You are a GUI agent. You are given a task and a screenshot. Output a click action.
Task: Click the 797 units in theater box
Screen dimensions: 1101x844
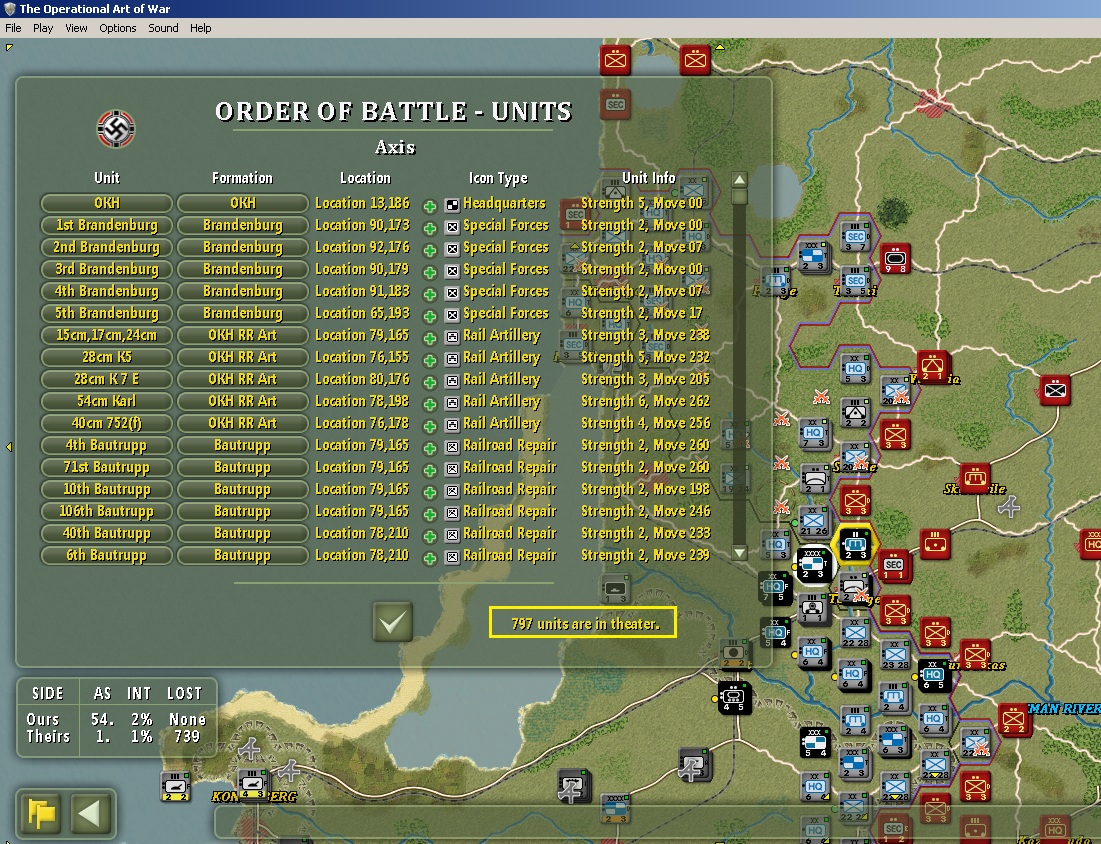click(583, 623)
